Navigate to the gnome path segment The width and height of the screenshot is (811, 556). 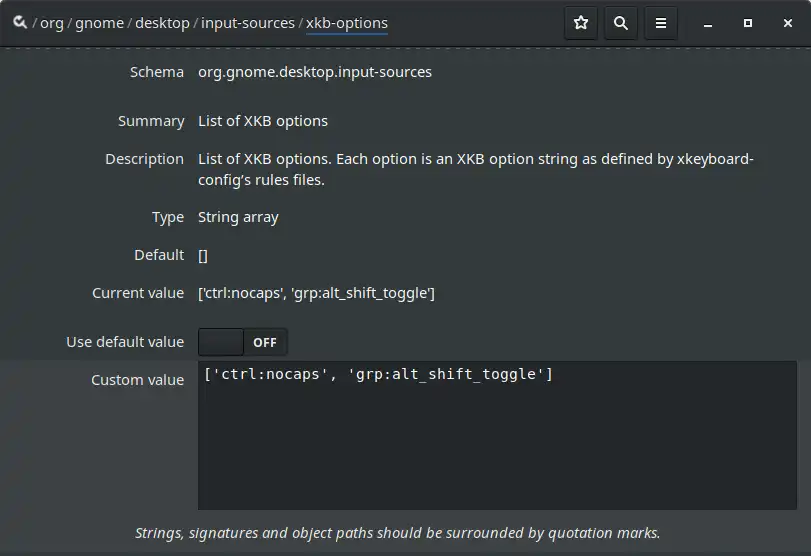point(99,23)
